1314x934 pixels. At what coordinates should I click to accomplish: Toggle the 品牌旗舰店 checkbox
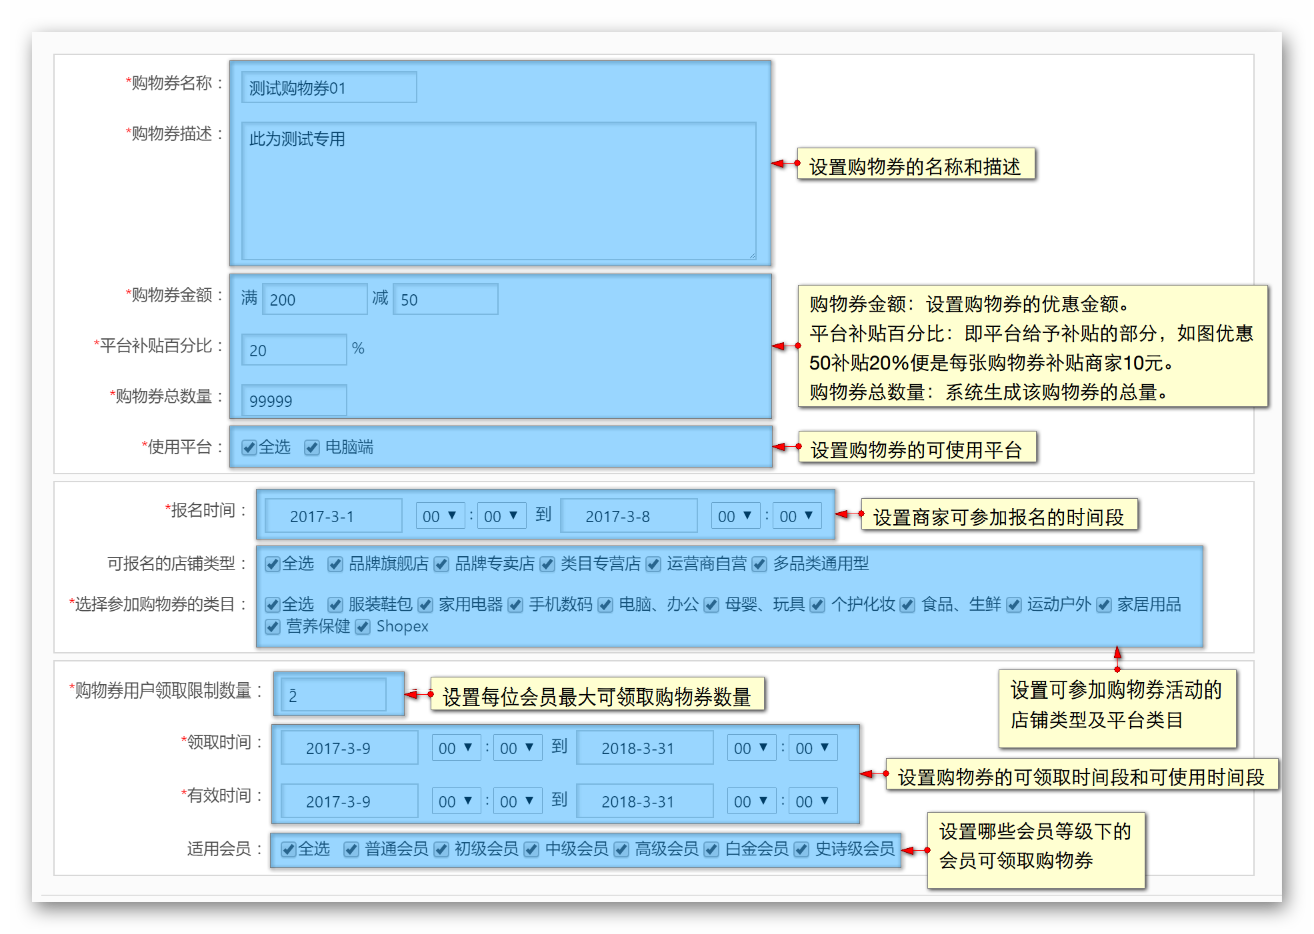click(336, 564)
